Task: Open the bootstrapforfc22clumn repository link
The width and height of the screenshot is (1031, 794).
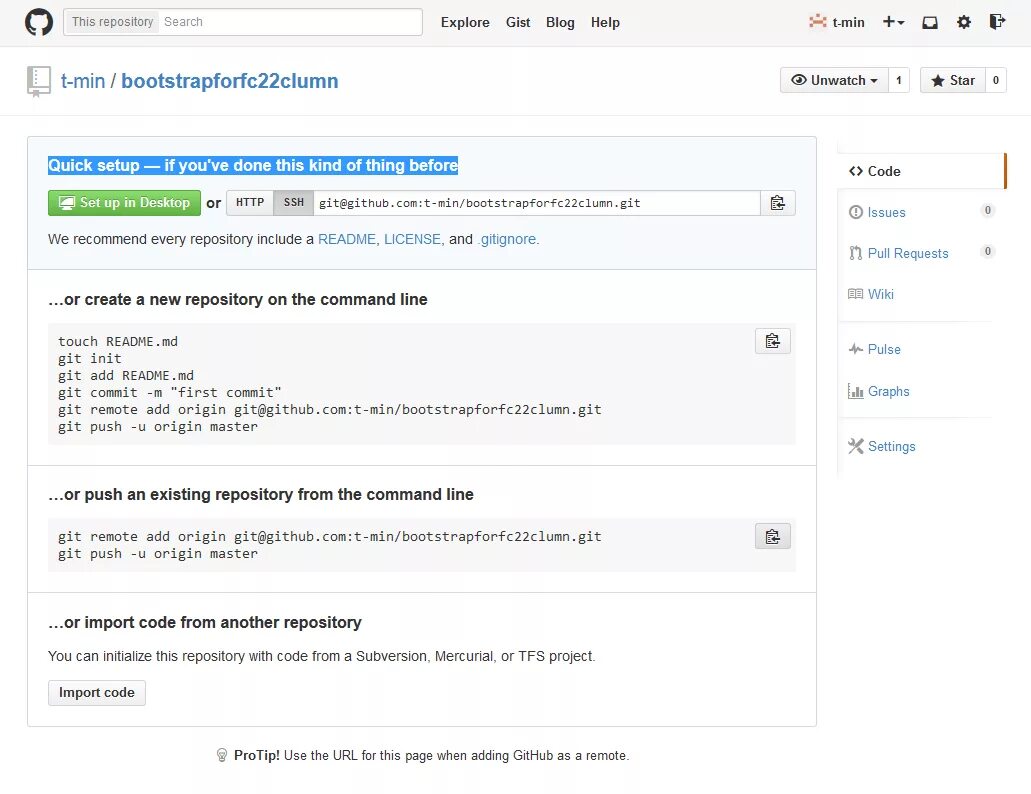Action: pyautogui.click(x=229, y=81)
